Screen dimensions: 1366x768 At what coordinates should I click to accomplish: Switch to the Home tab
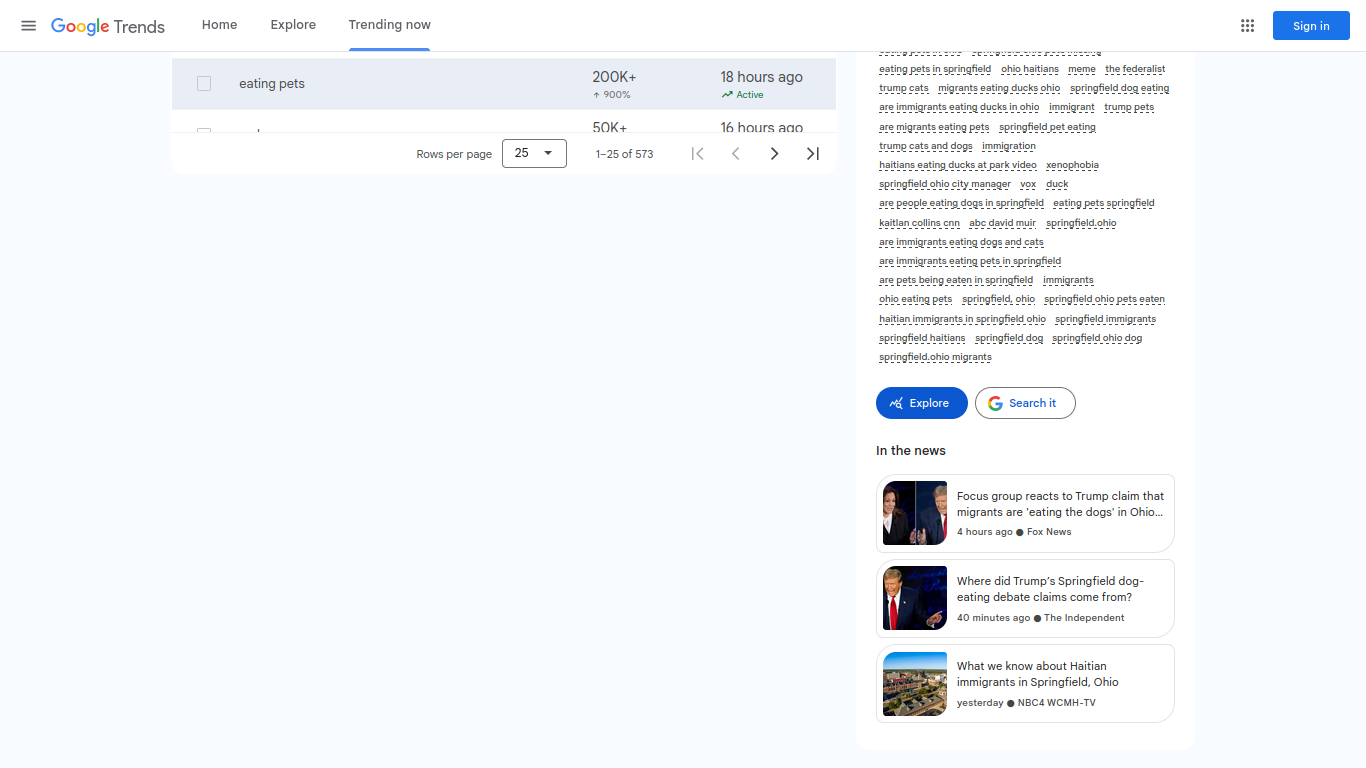[219, 25]
